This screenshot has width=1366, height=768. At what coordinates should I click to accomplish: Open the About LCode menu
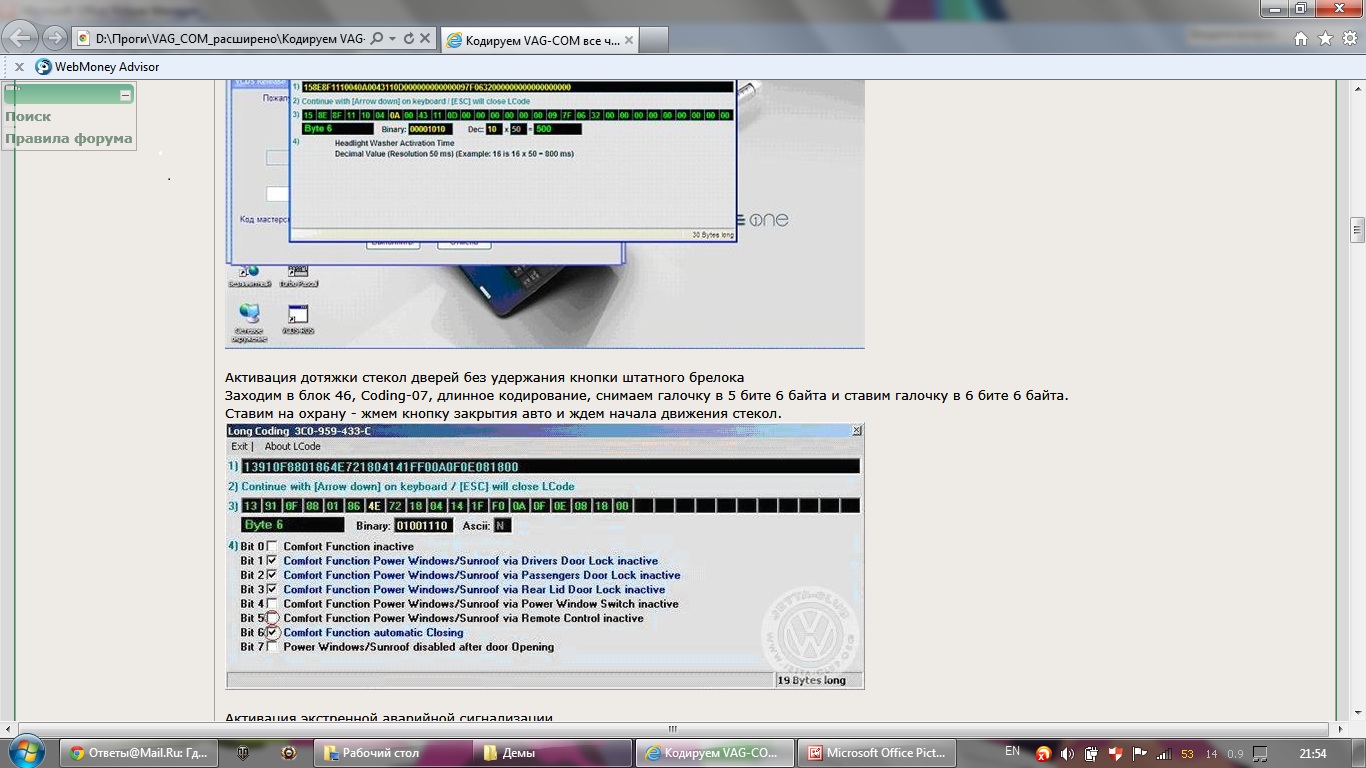[x=292, y=446]
